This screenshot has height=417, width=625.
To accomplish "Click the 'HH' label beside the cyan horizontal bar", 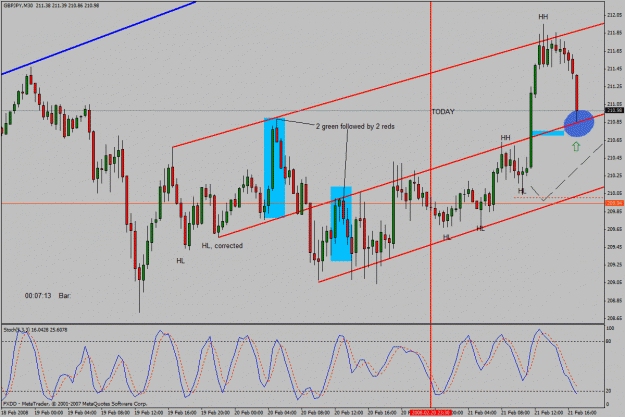I will point(505,138).
